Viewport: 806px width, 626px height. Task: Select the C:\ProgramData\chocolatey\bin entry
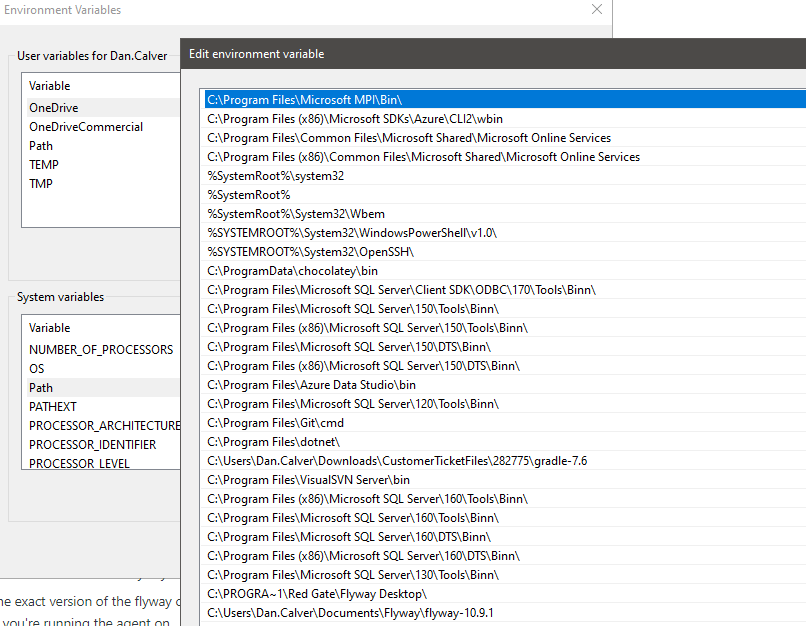coord(505,271)
